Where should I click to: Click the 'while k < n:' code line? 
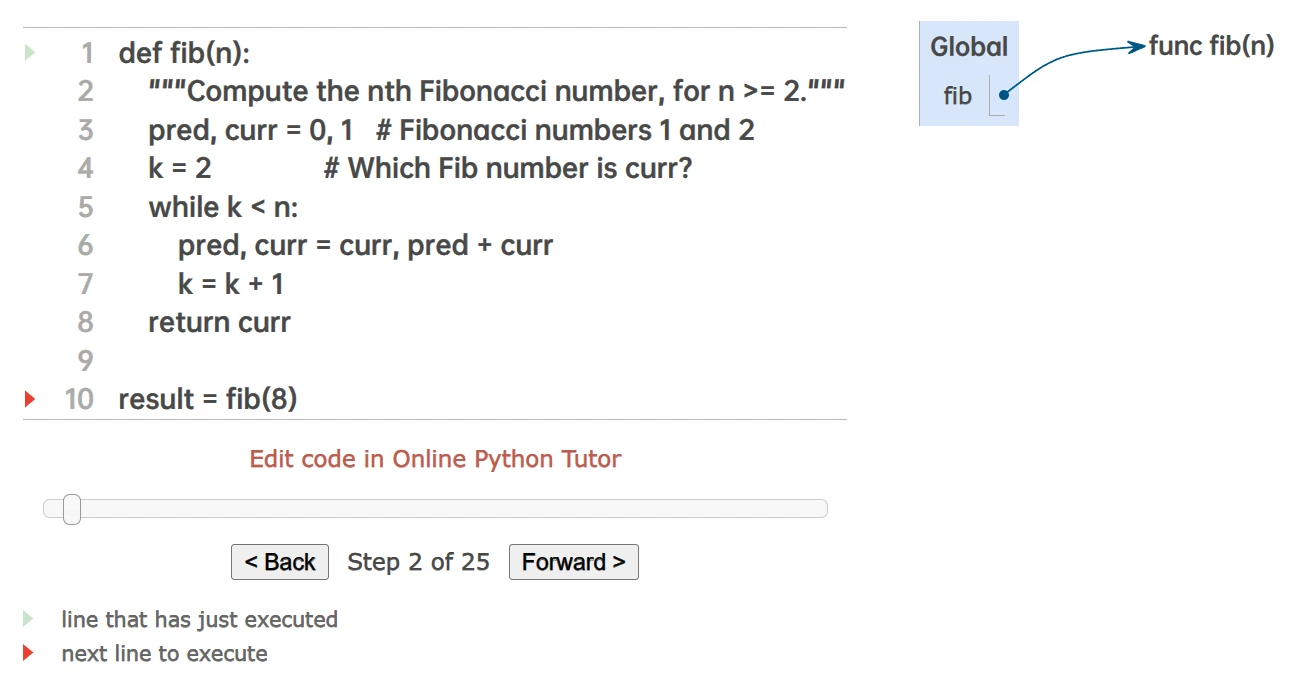click(223, 207)
